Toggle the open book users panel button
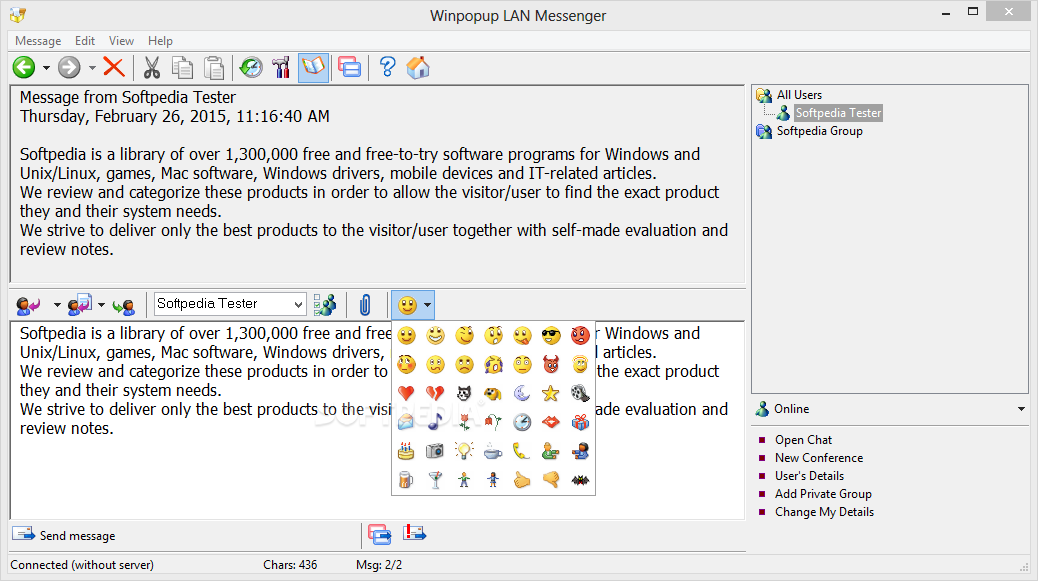1038x581 pixels. click(313, 67)
